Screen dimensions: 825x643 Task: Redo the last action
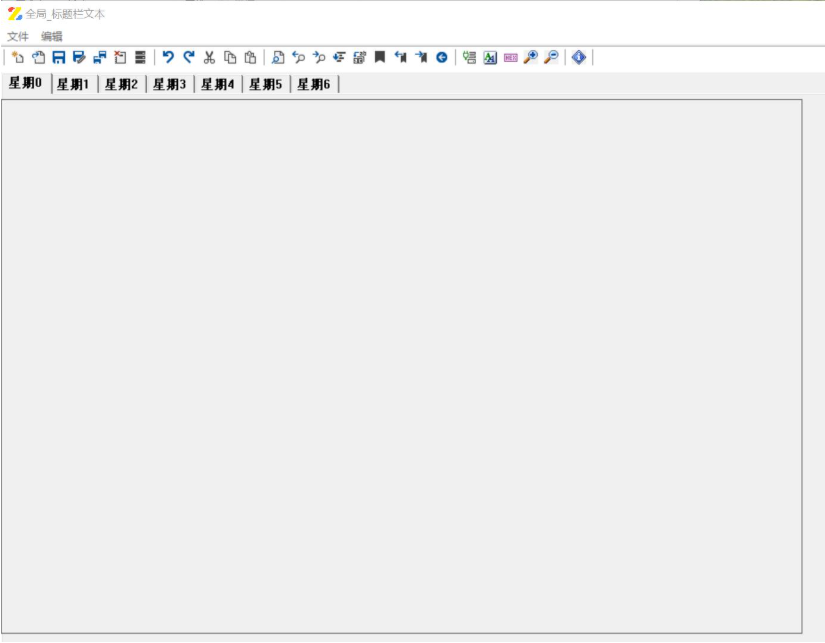[x=188, y=57]
